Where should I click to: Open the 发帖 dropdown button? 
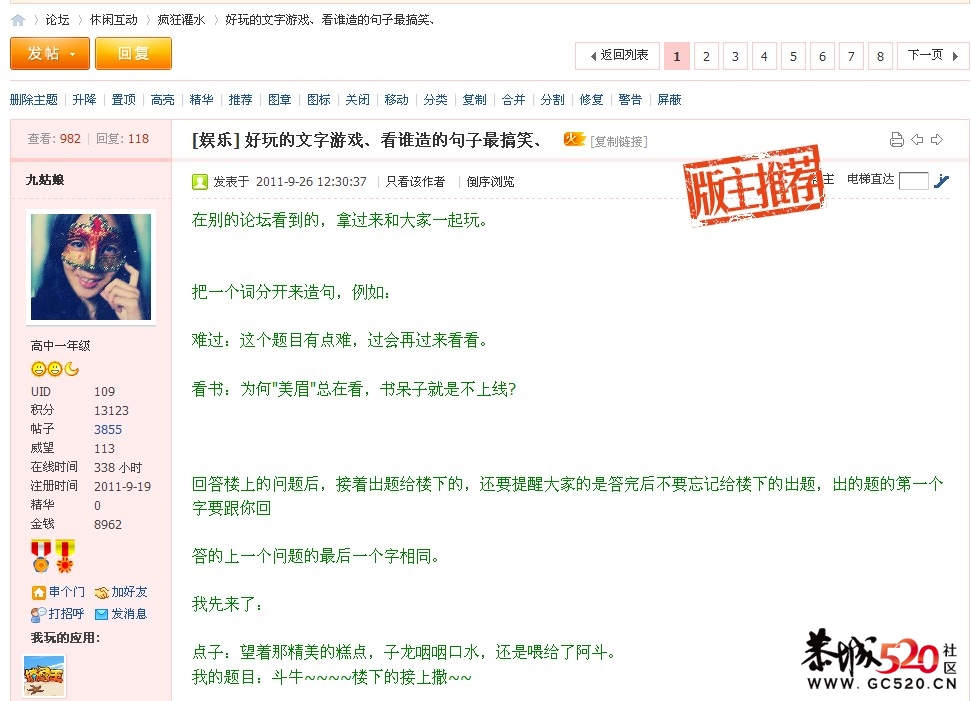[50, 54]
